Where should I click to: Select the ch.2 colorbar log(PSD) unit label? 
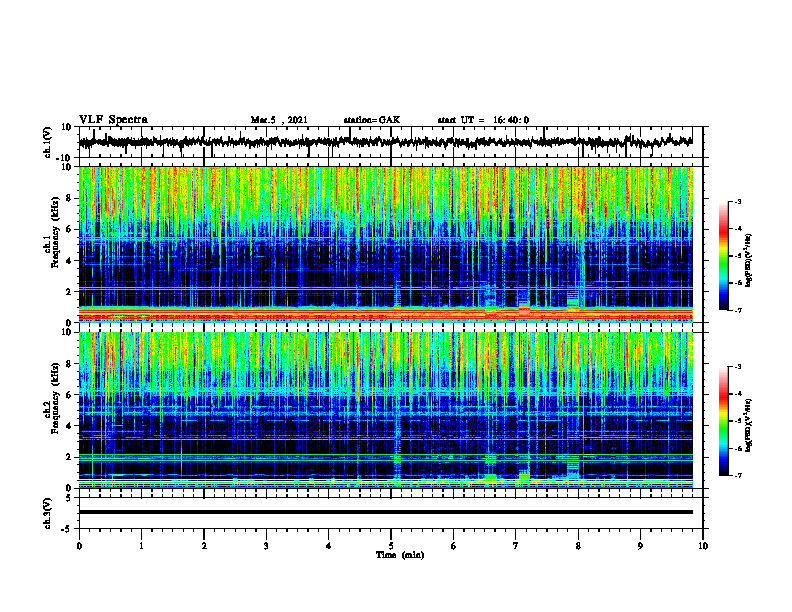click(x=749, y=425)
